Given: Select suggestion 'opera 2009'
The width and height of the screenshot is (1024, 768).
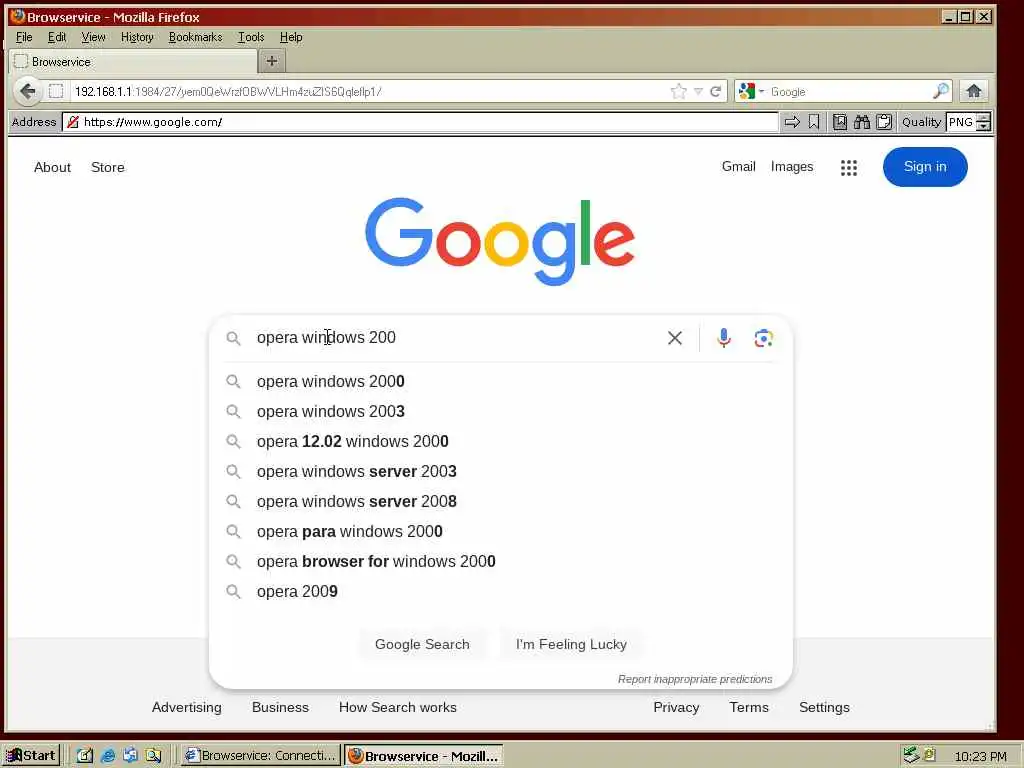Looking at the screenshot, I should (500, 592).
